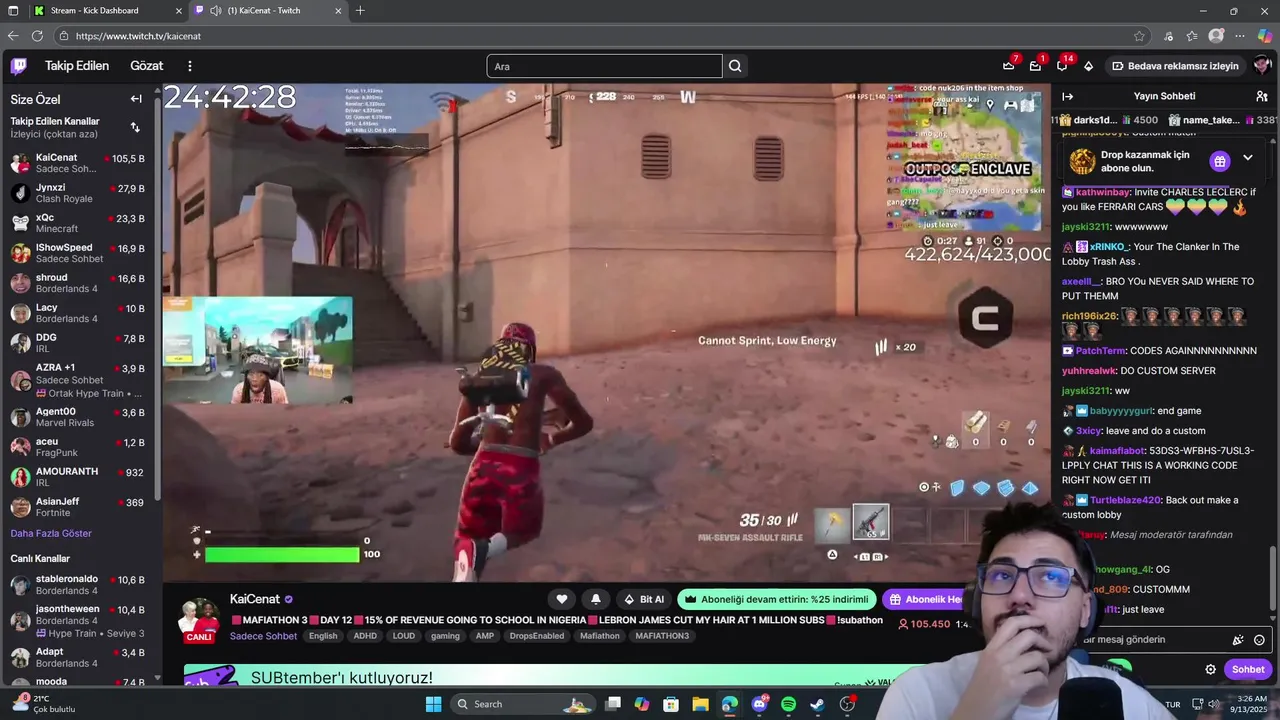This screenshot has height=720, width=1280.
Task: Open the emote picker in chat box
Action: point(1259,640)
